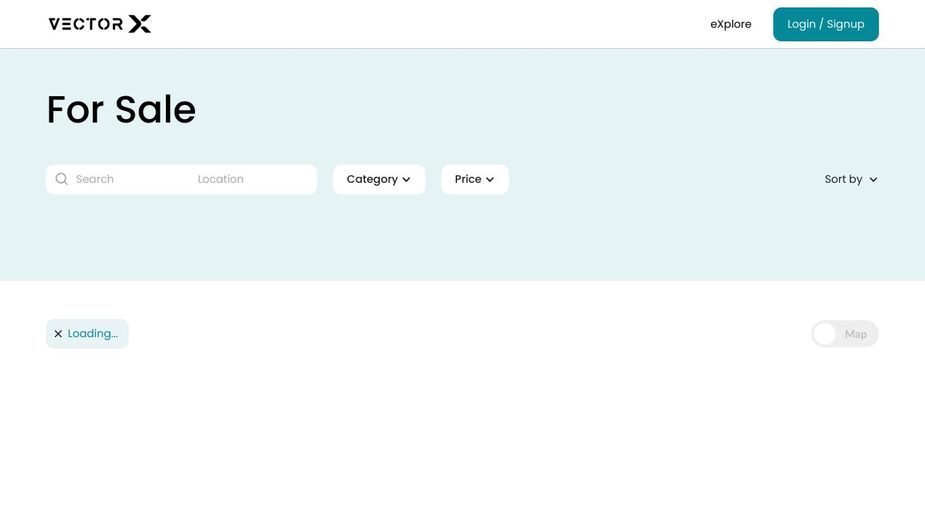Open the Category dropdown
925x520 pixels.
tap(379, 179)
